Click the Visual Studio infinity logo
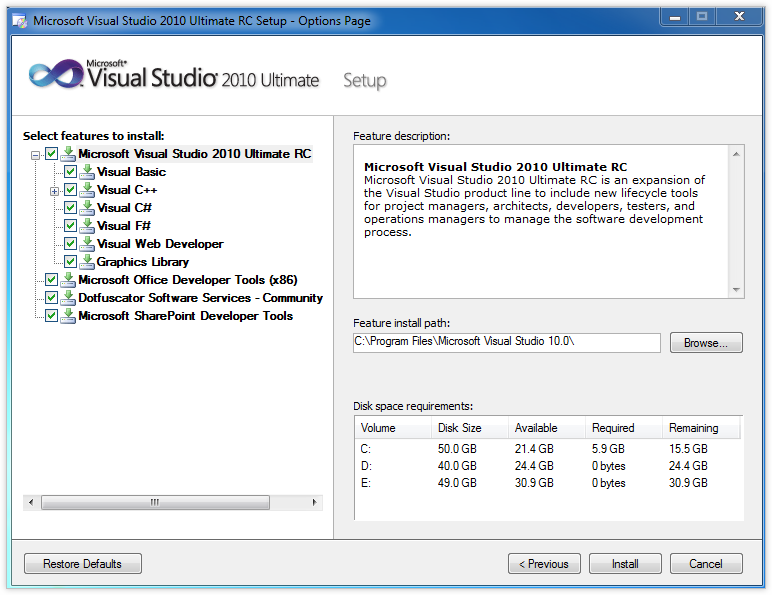 (x=56, y=75)
